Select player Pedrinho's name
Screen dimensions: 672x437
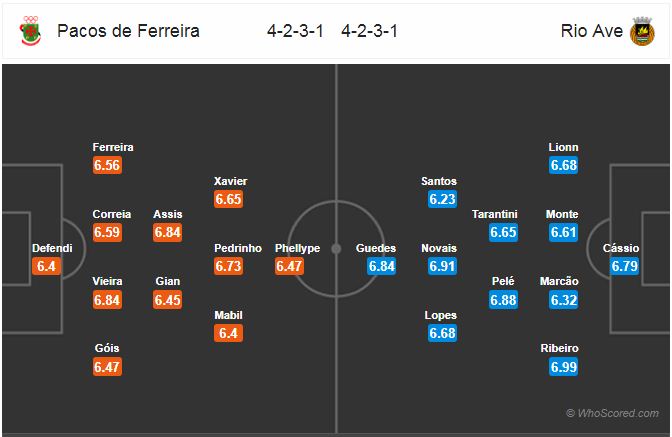[238, 248]
